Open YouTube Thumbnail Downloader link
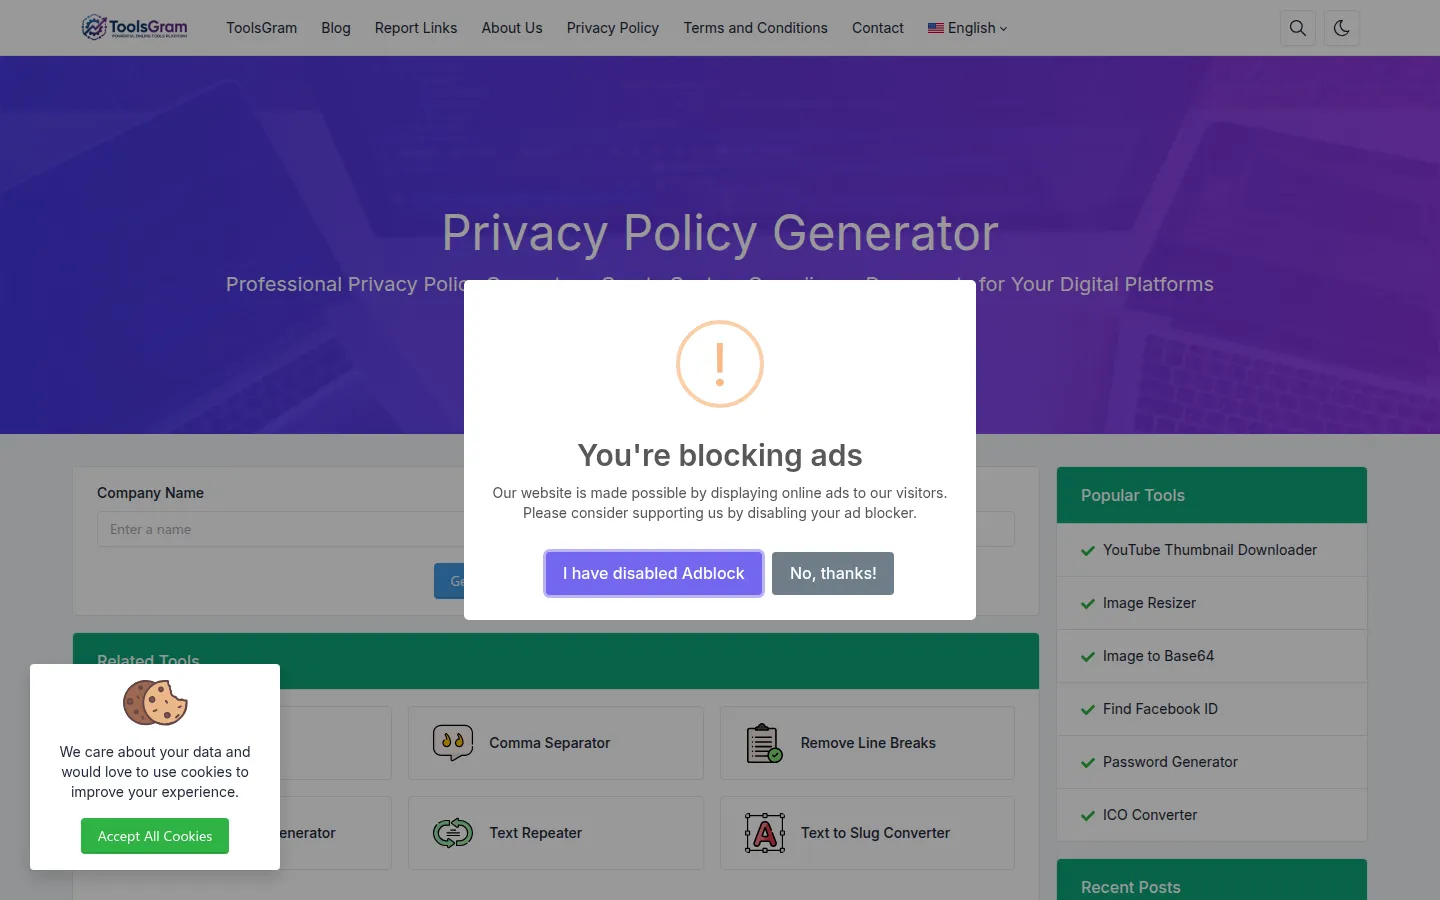The image size is (1440, 900). pos(1210,550)
